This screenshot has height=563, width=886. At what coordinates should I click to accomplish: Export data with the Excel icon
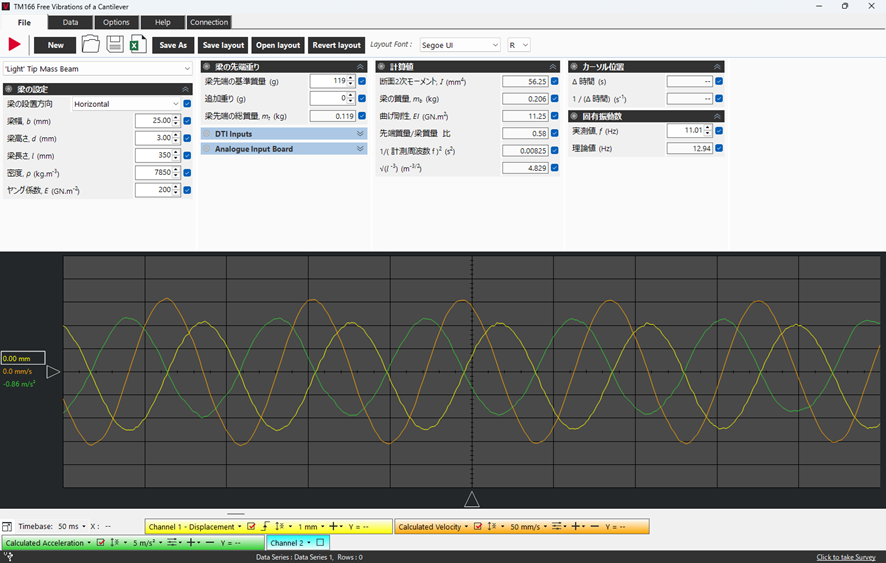(x=138, y=44)
